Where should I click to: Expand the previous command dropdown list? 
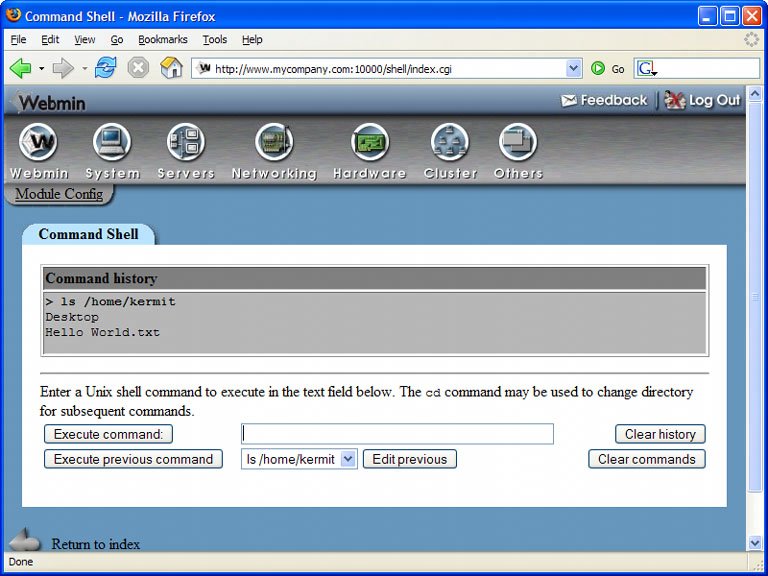pyautogui.click(x=348, y=459)
